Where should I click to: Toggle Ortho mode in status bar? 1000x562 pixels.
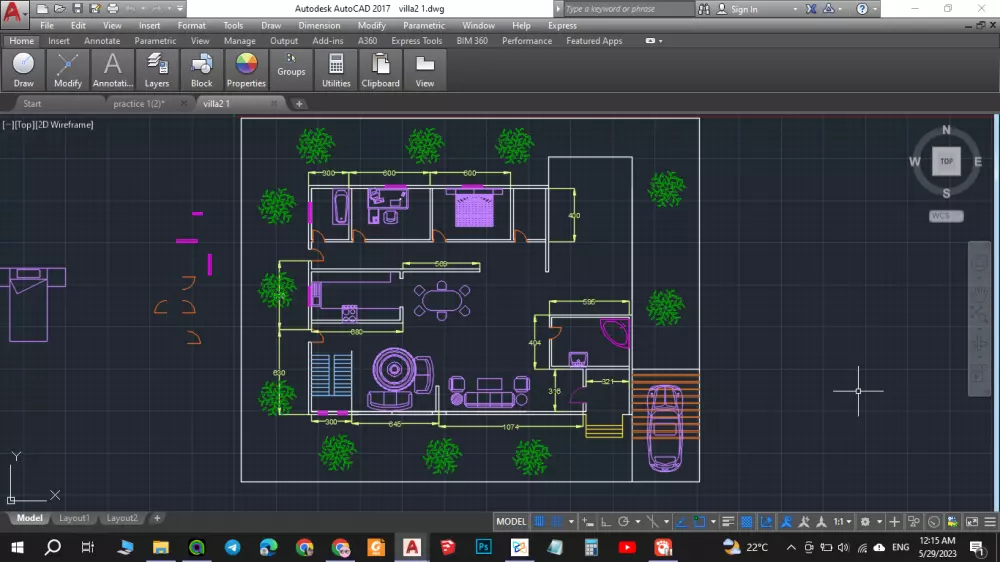(605, 522)
